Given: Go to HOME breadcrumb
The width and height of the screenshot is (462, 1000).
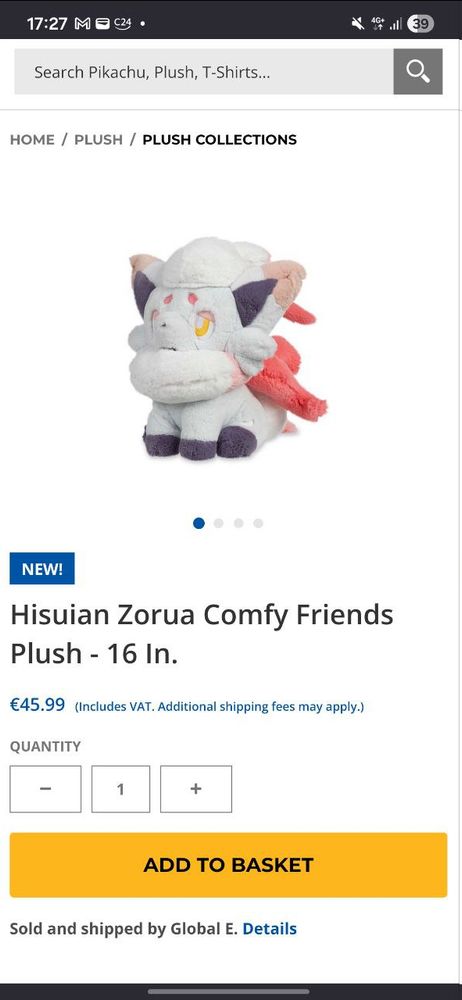Looking at the screenshot, I should tap(32, 140).
